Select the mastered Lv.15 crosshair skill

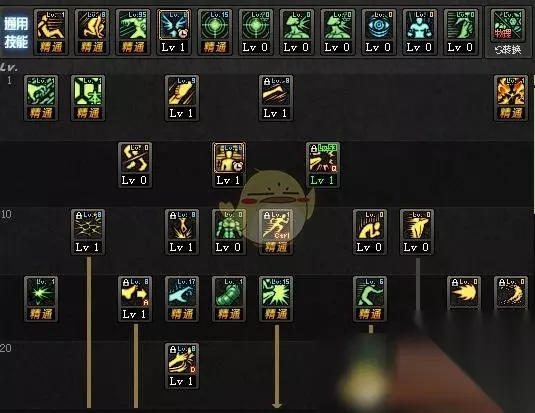pos(215,32)
